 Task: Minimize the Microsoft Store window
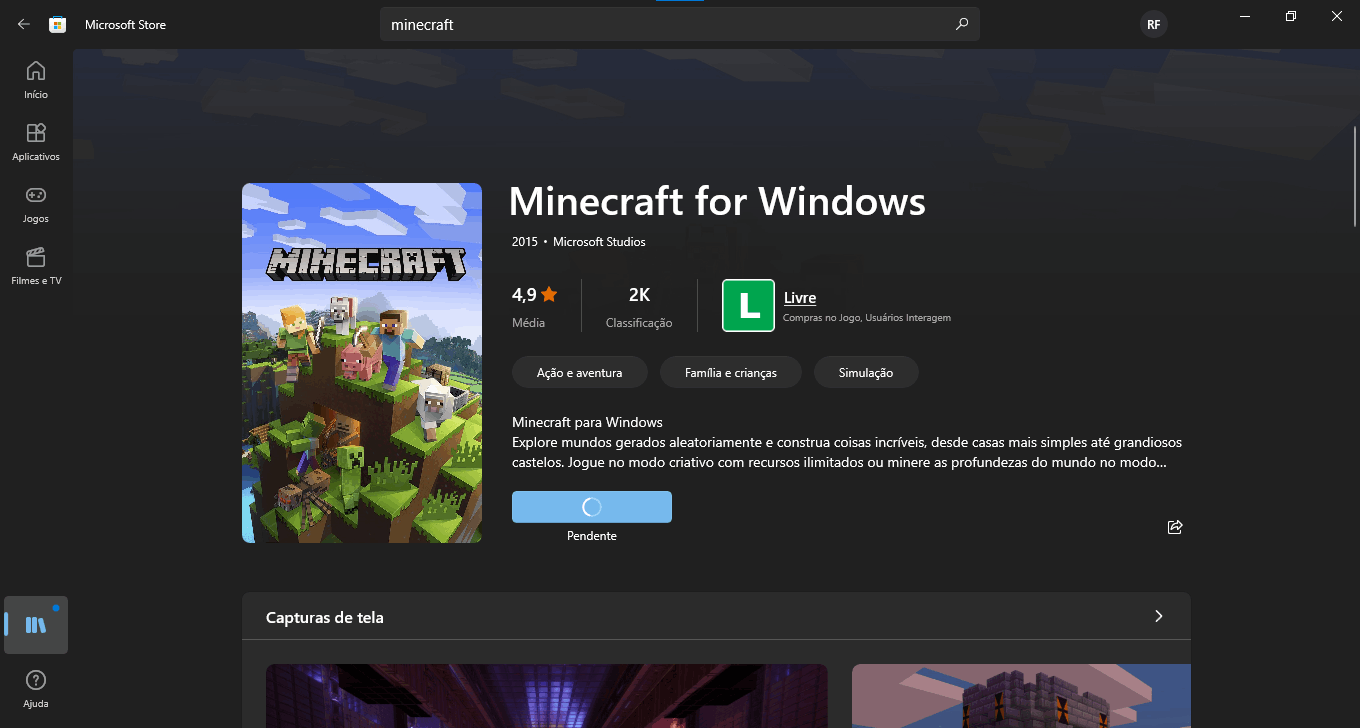click(x=1245, y=16)
